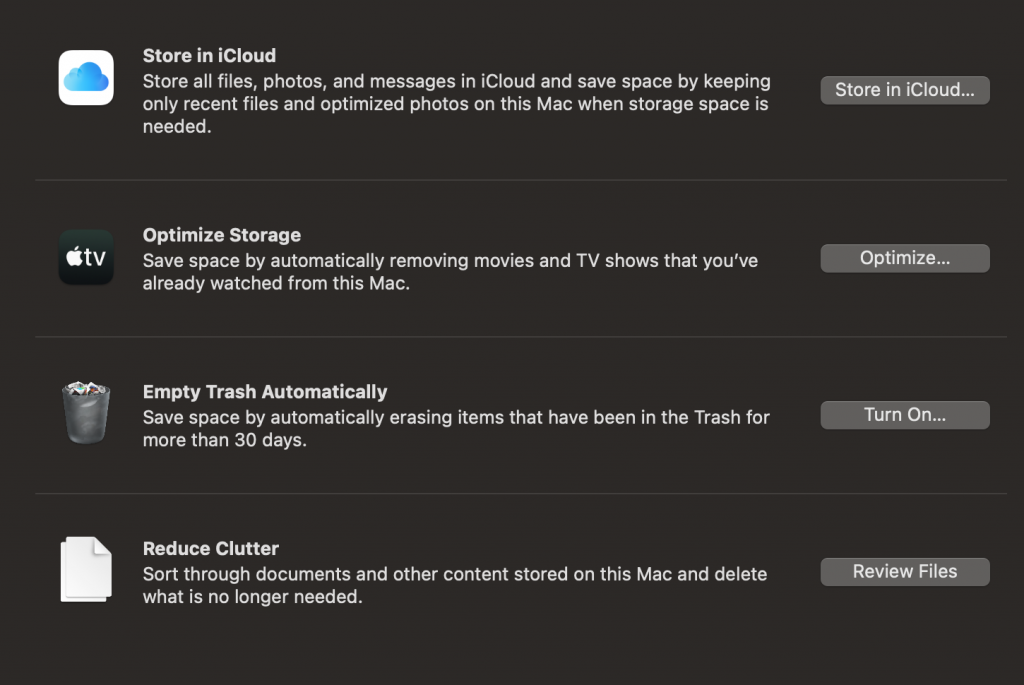Click the 'more than 30 days' text
The height and width of the screenshot is (685, 1024).
[x=224, y=440]
